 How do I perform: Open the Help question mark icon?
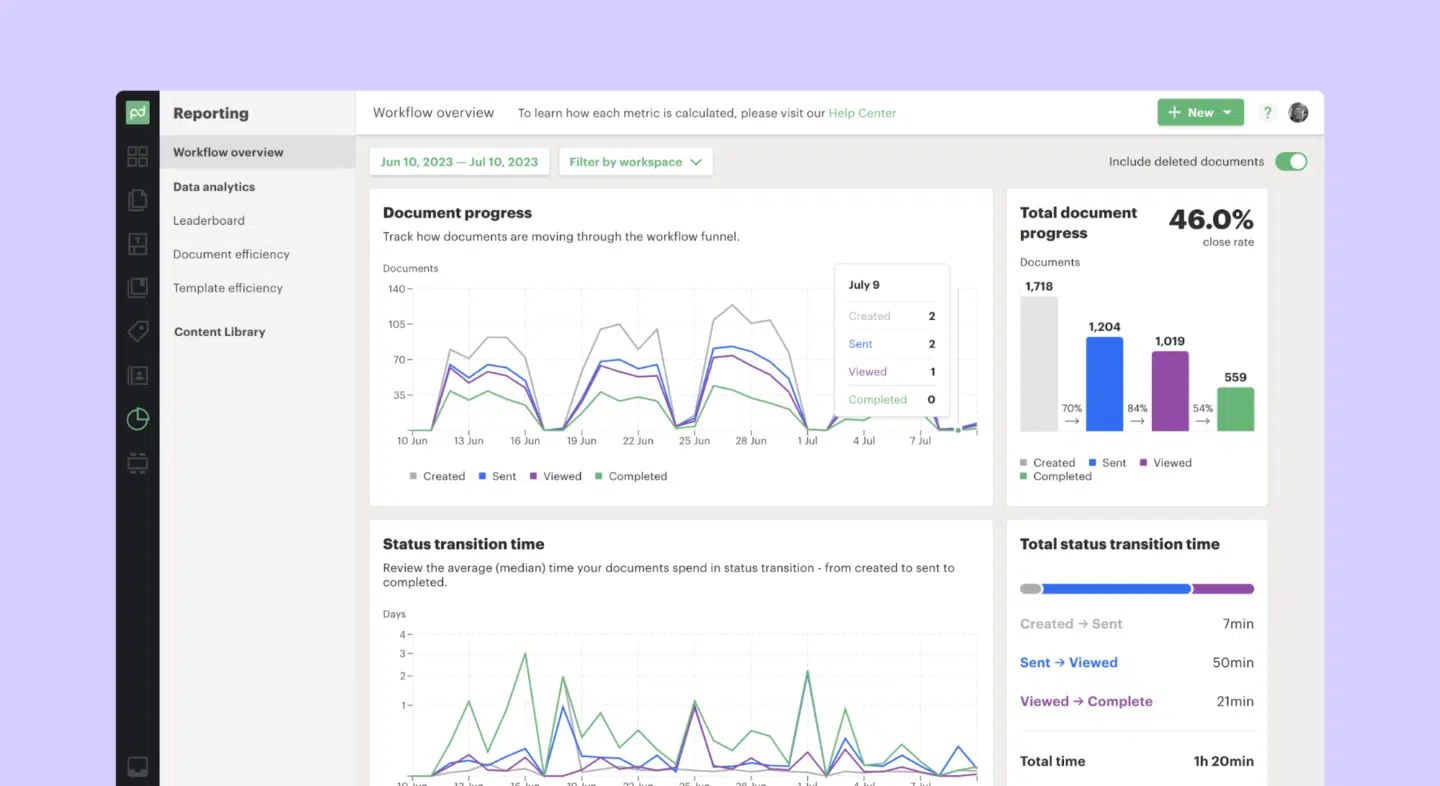coord(1267,112)
